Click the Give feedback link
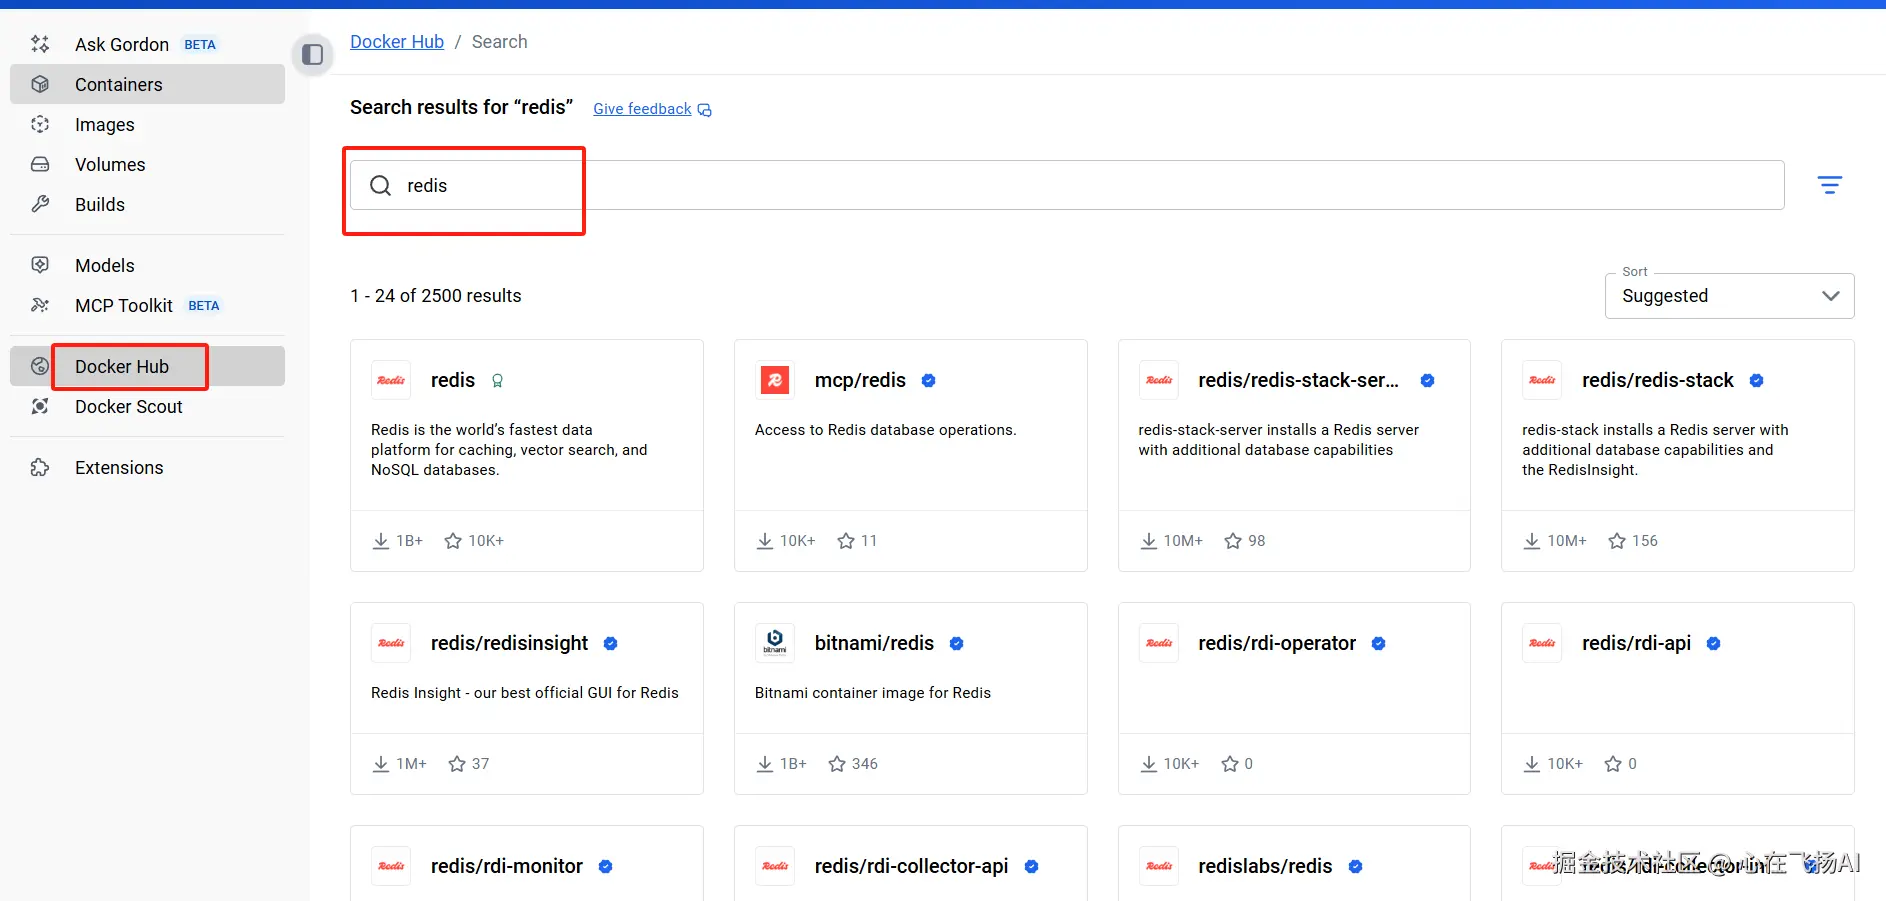This screenshot has height=901, width=1886. click(x=642, y=109)
